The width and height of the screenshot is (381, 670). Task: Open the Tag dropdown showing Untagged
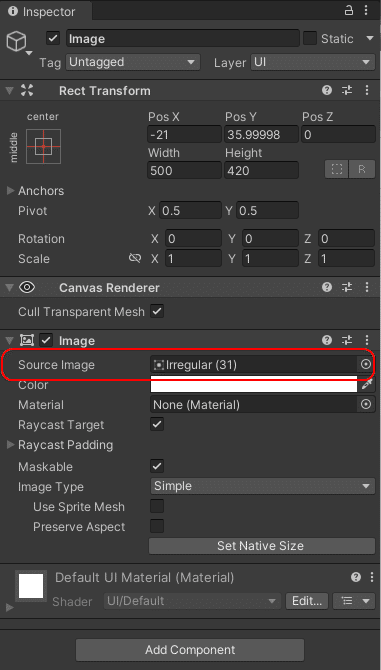(x=133, y=62)
